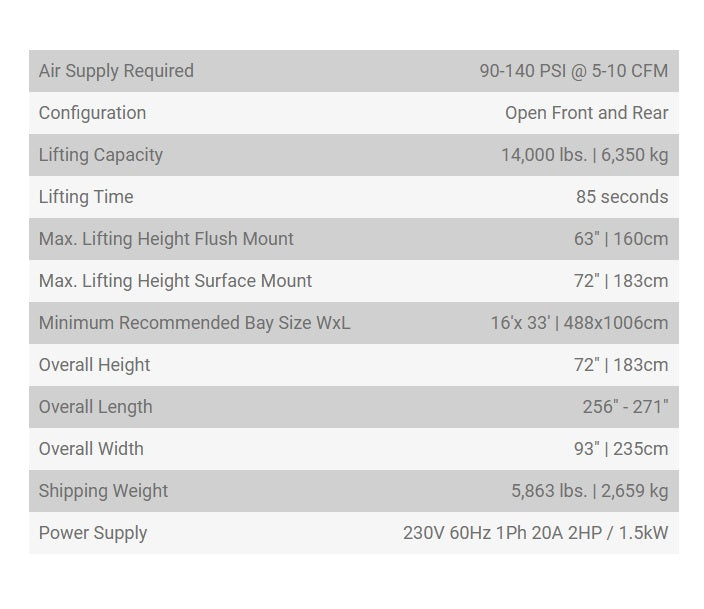Image resolution: width=704 pixels, height=609 pixels.
Task: Click the Air Supply Required label
Action: [116, 71]
